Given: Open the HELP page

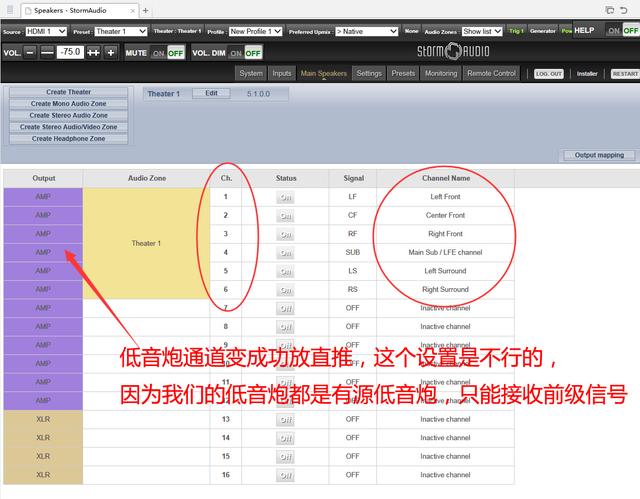Looking at the screenshot, I should [584, 31].
